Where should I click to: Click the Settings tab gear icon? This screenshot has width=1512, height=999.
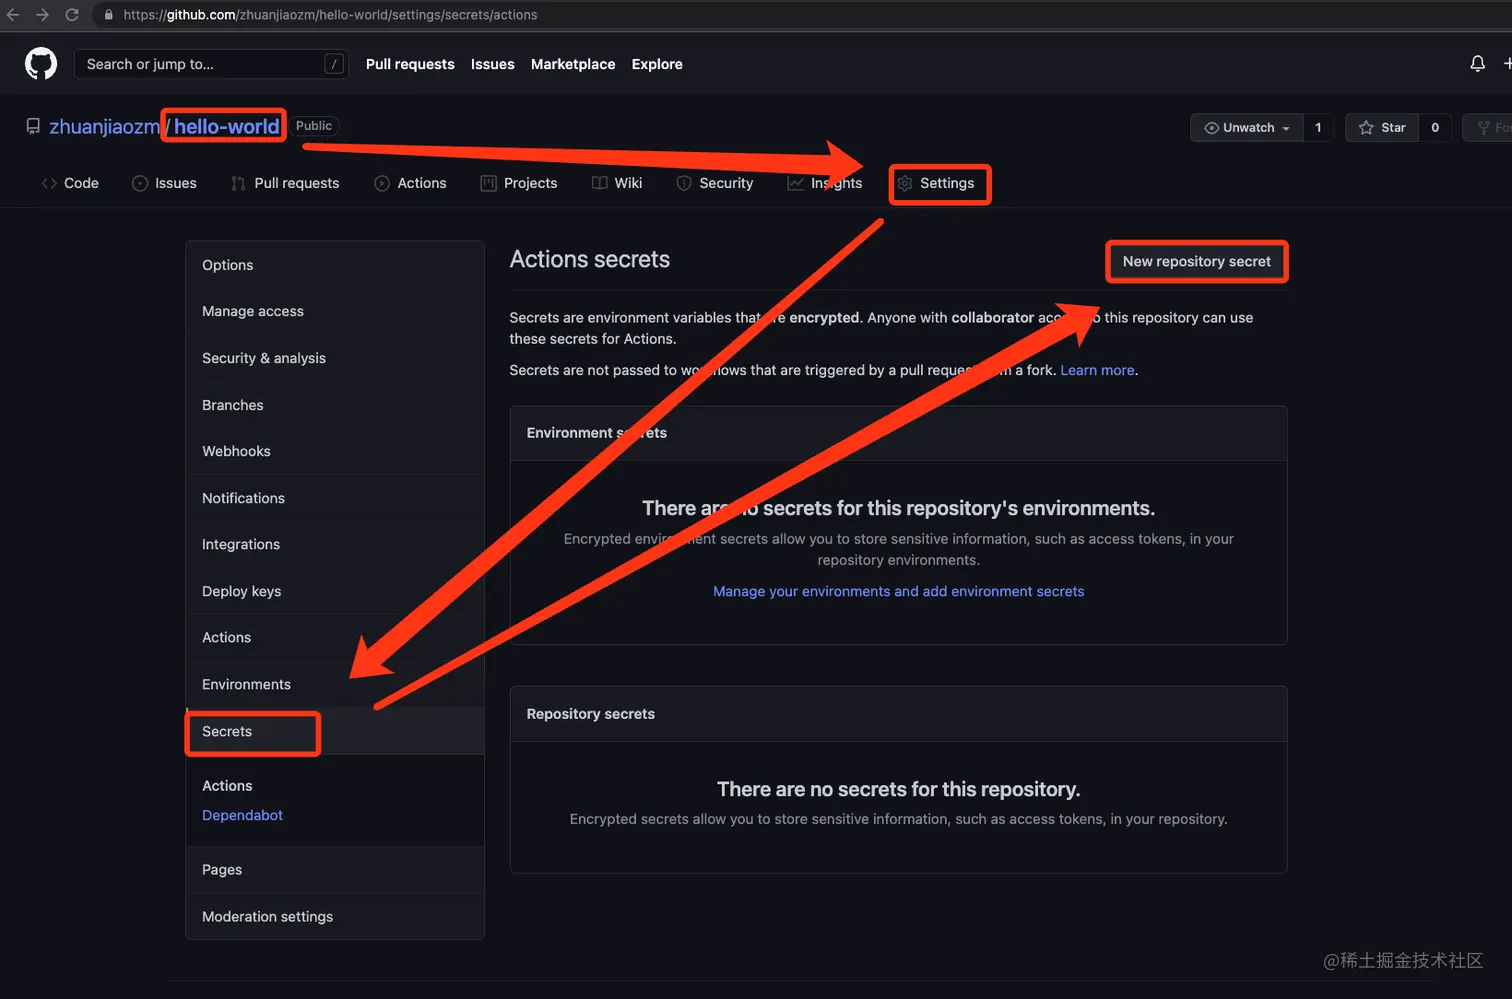[x=905, y=183]
